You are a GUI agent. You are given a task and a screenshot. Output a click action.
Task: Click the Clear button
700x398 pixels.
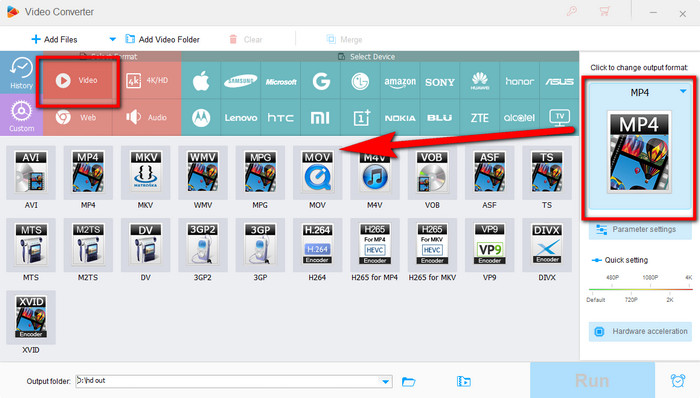(246, 40)
